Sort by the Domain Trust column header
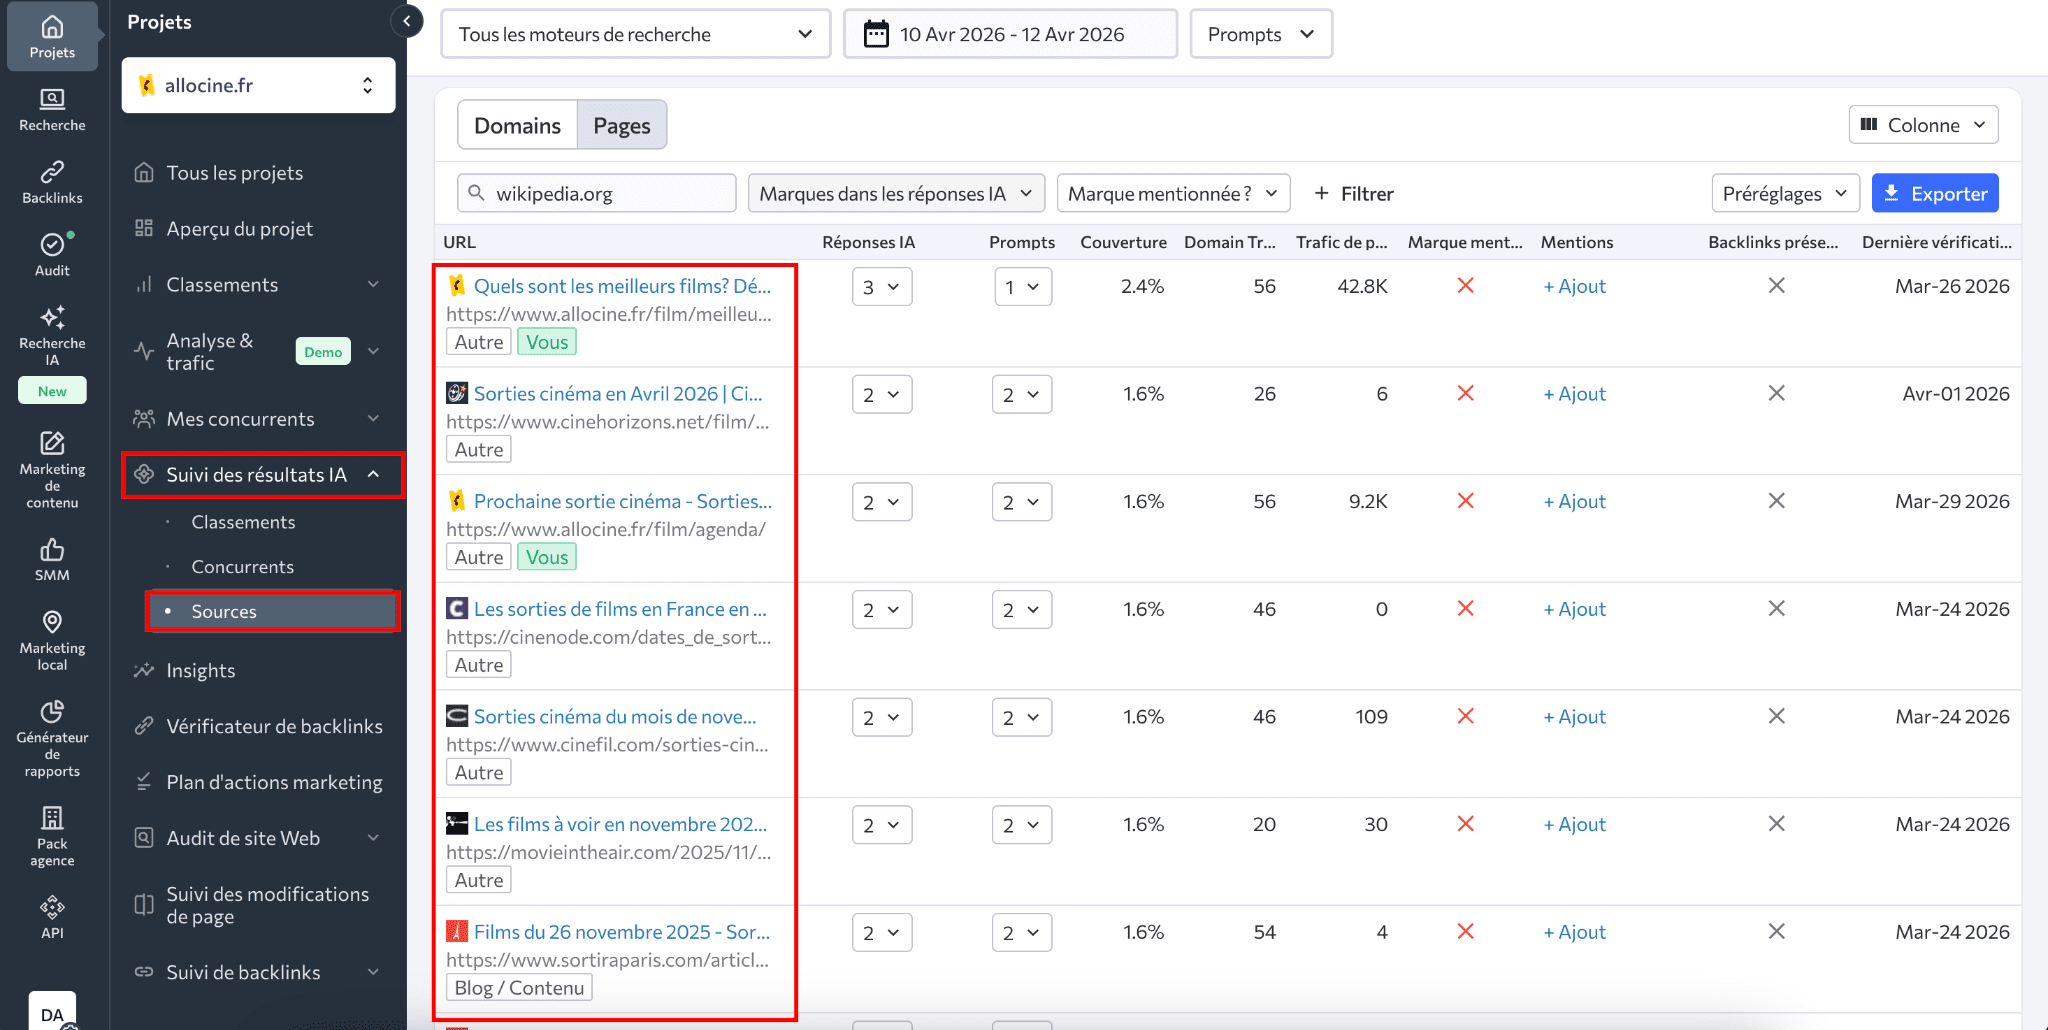Image resolution: width=2048 pixels, height=1030 pixels. (1229, 242)
